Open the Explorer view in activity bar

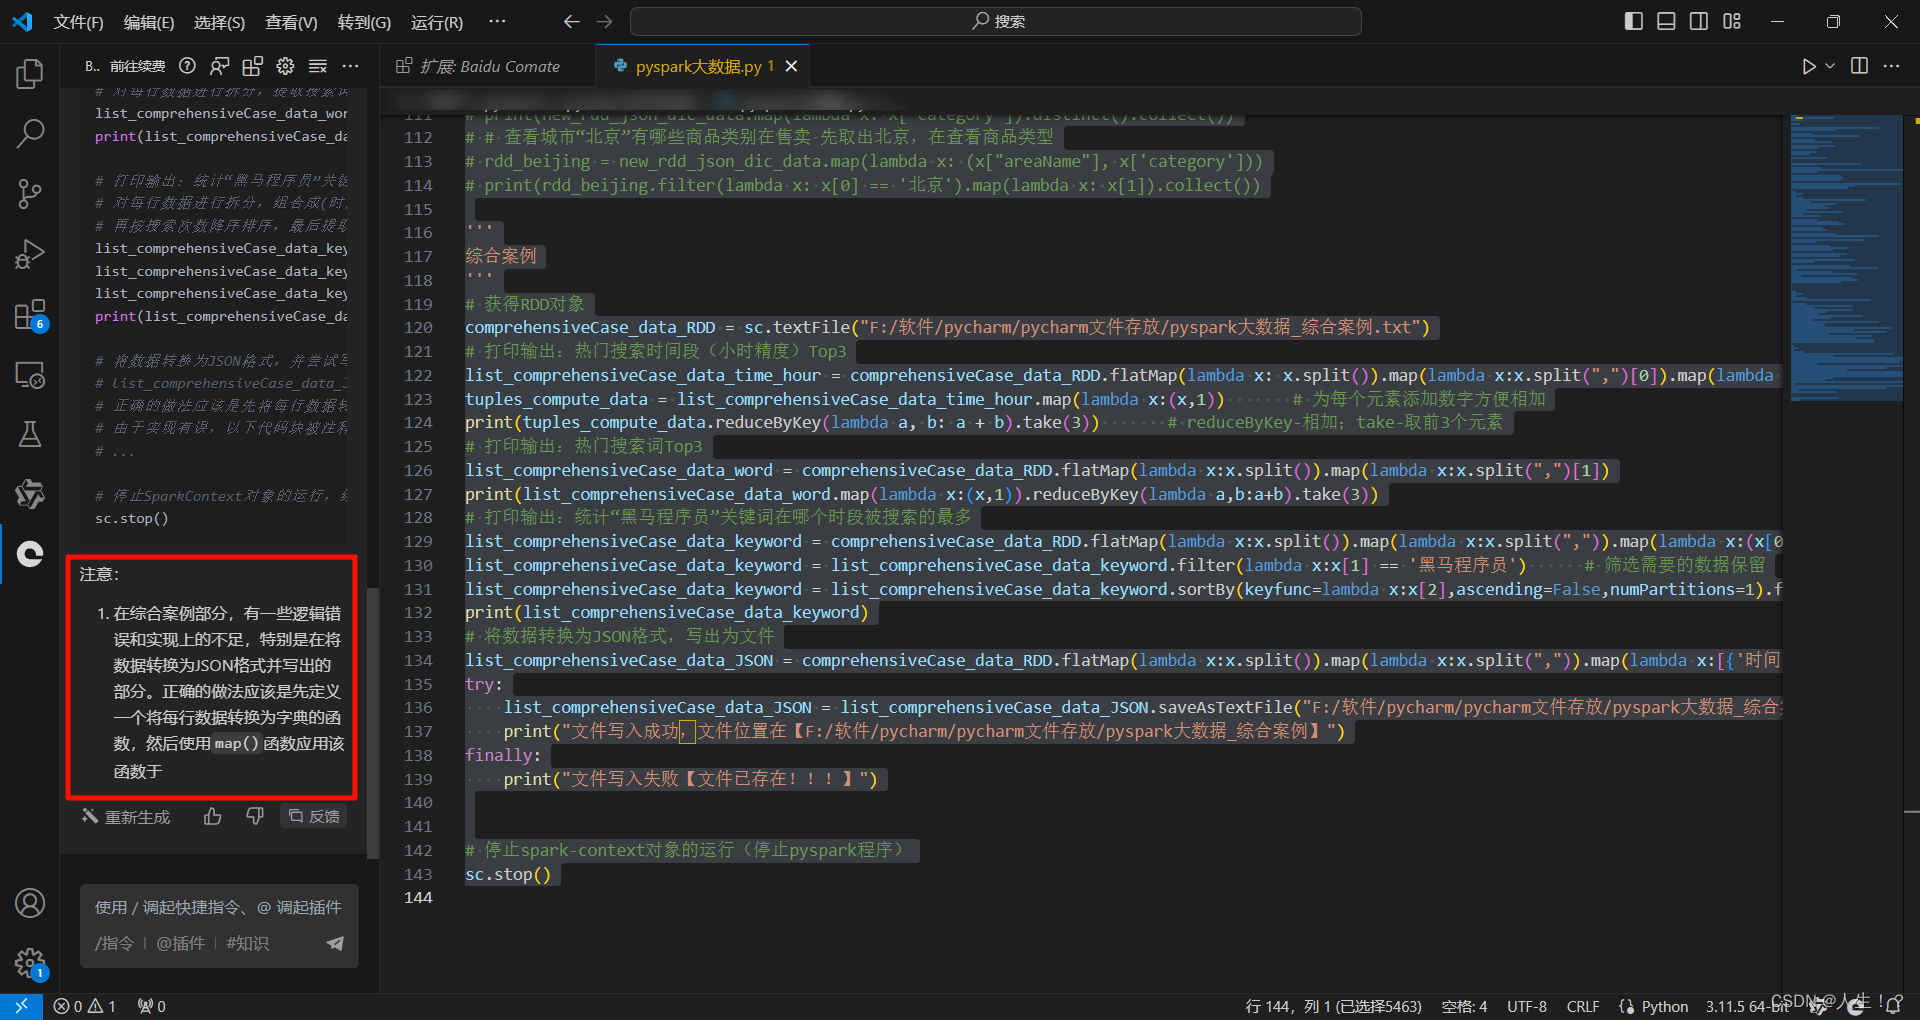click(x=30, y=73)
